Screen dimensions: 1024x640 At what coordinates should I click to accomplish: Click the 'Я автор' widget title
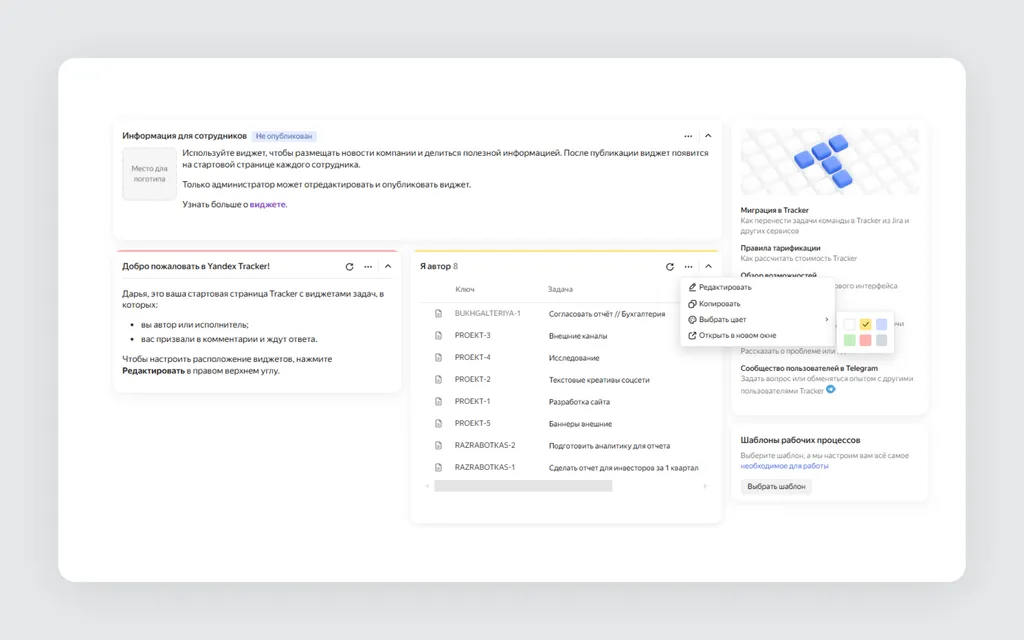coord(435,266)
